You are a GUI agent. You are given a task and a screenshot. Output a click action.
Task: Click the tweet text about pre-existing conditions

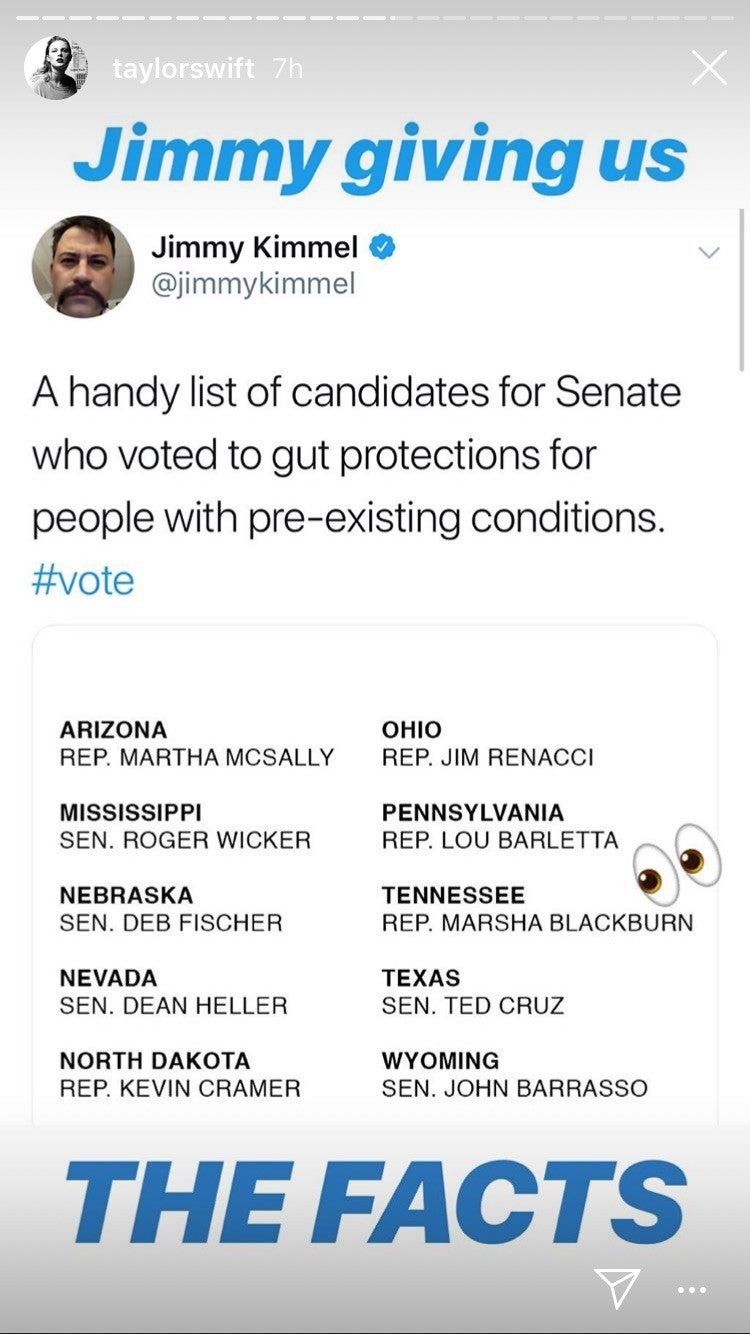356,455
